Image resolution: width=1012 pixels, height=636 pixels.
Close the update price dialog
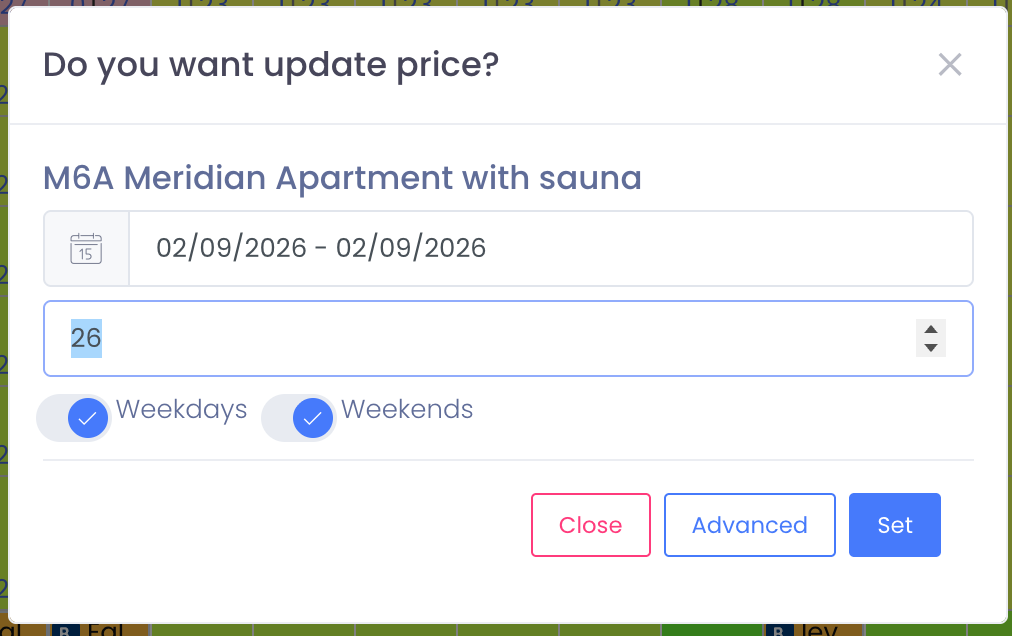(590, 525)
